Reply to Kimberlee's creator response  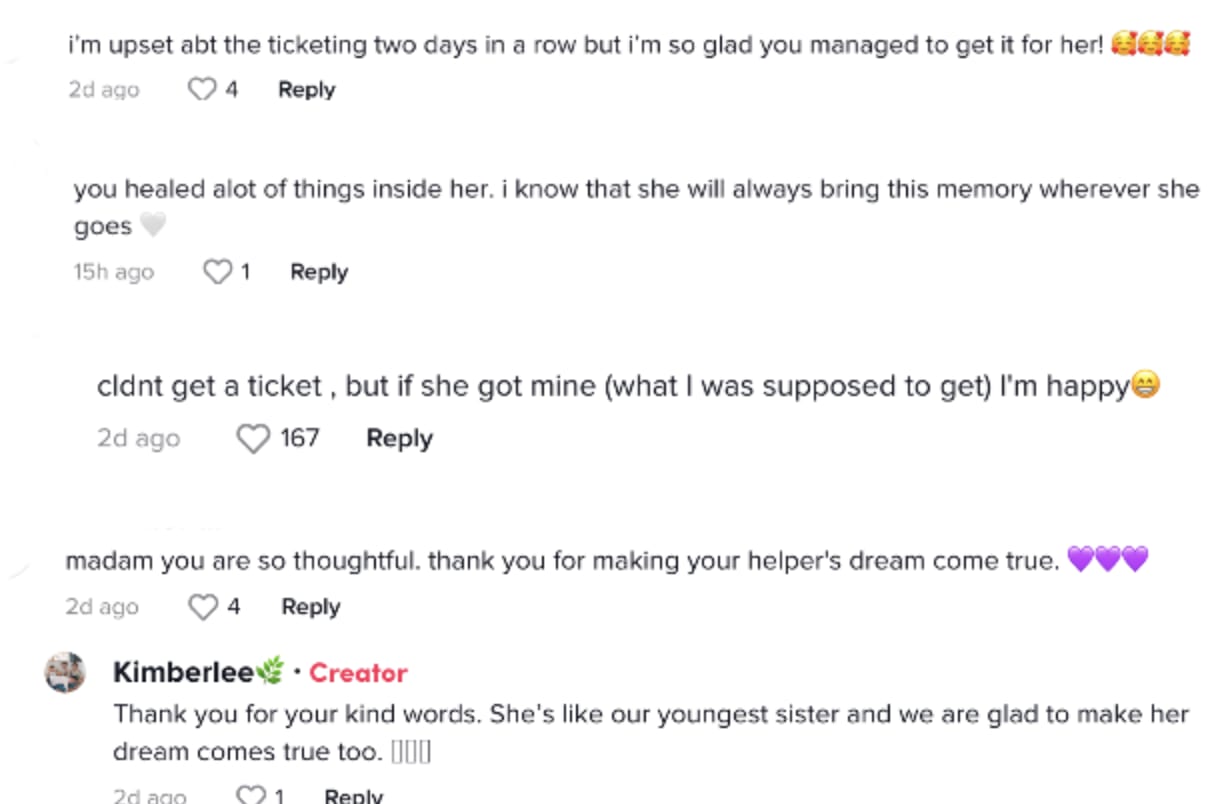(x=354, y=796)
